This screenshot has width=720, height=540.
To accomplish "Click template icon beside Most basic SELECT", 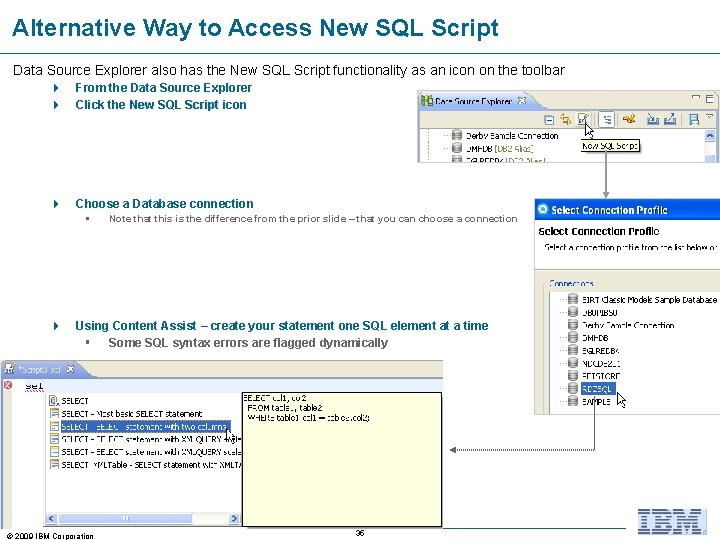I will (54, 414).
